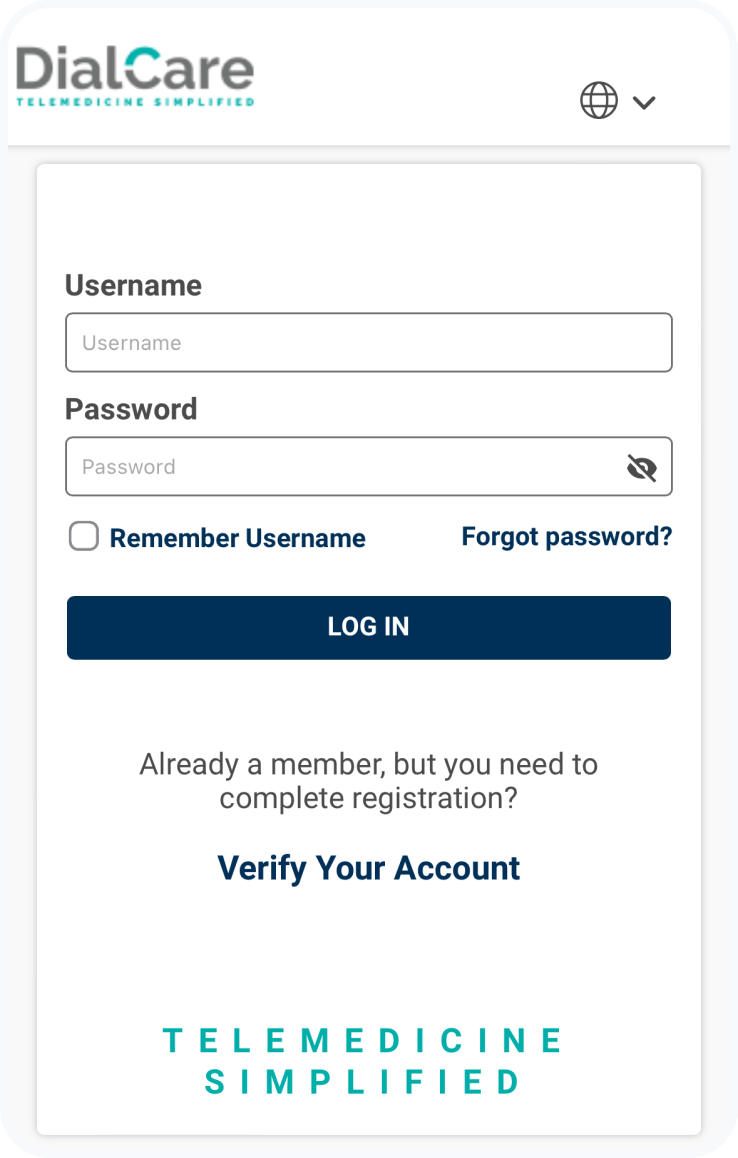Viewport: 738px width, 1158px height.
Task: Click the Remember Username label text
Action: [x=237, y=538]
